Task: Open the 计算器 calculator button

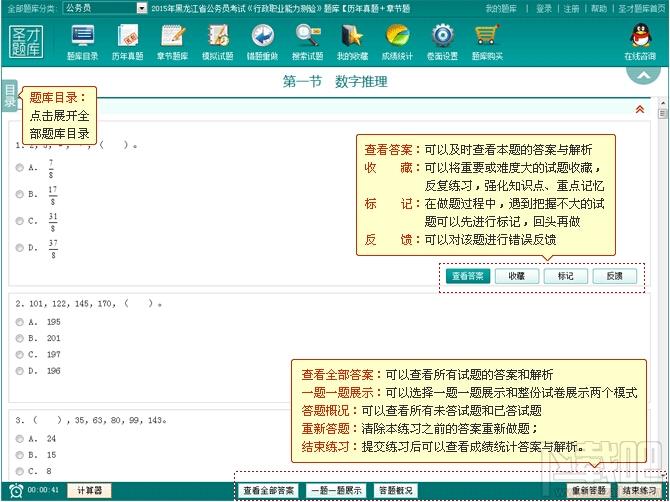Action: (89, 490)
